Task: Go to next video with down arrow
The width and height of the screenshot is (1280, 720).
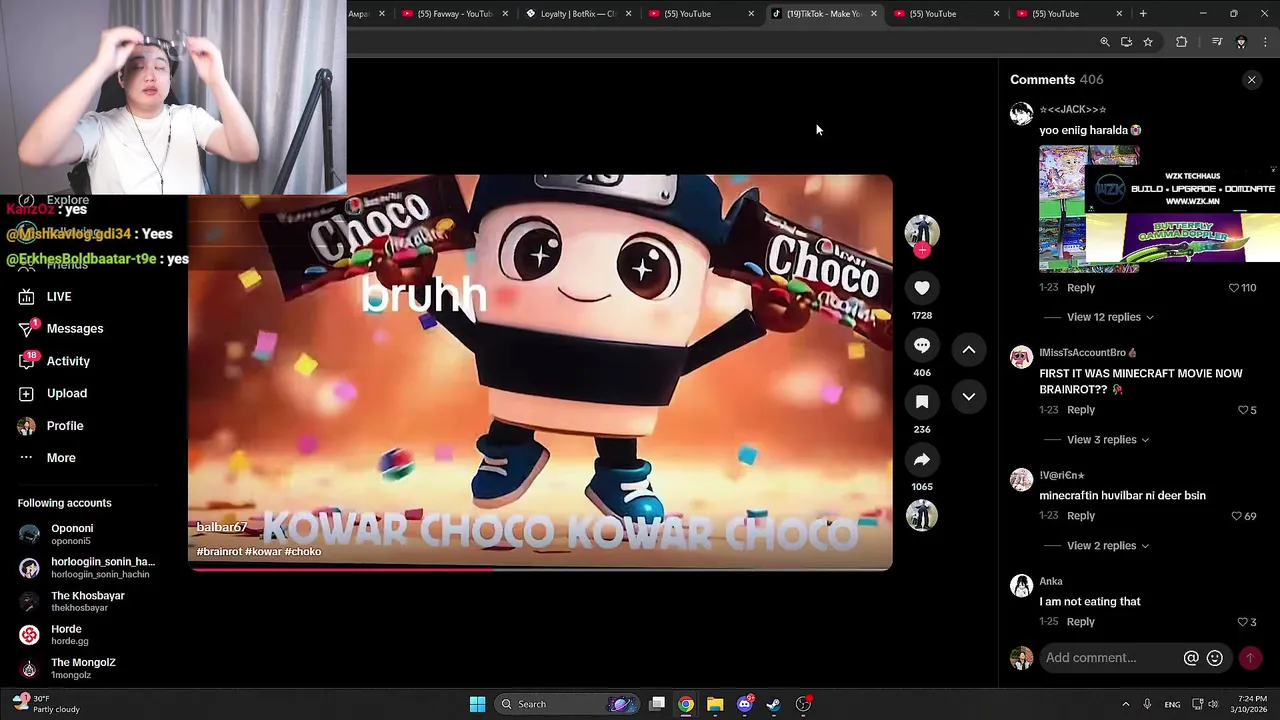Action: [x=969, y=397]
